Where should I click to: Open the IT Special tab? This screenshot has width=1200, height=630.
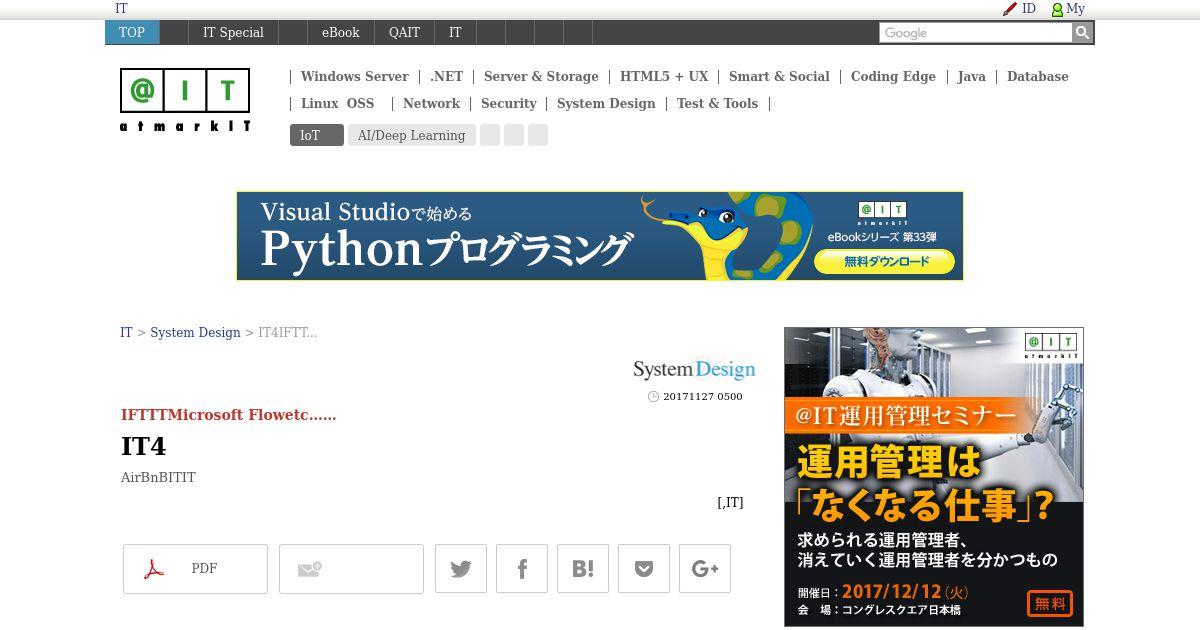tap(233, 32)
